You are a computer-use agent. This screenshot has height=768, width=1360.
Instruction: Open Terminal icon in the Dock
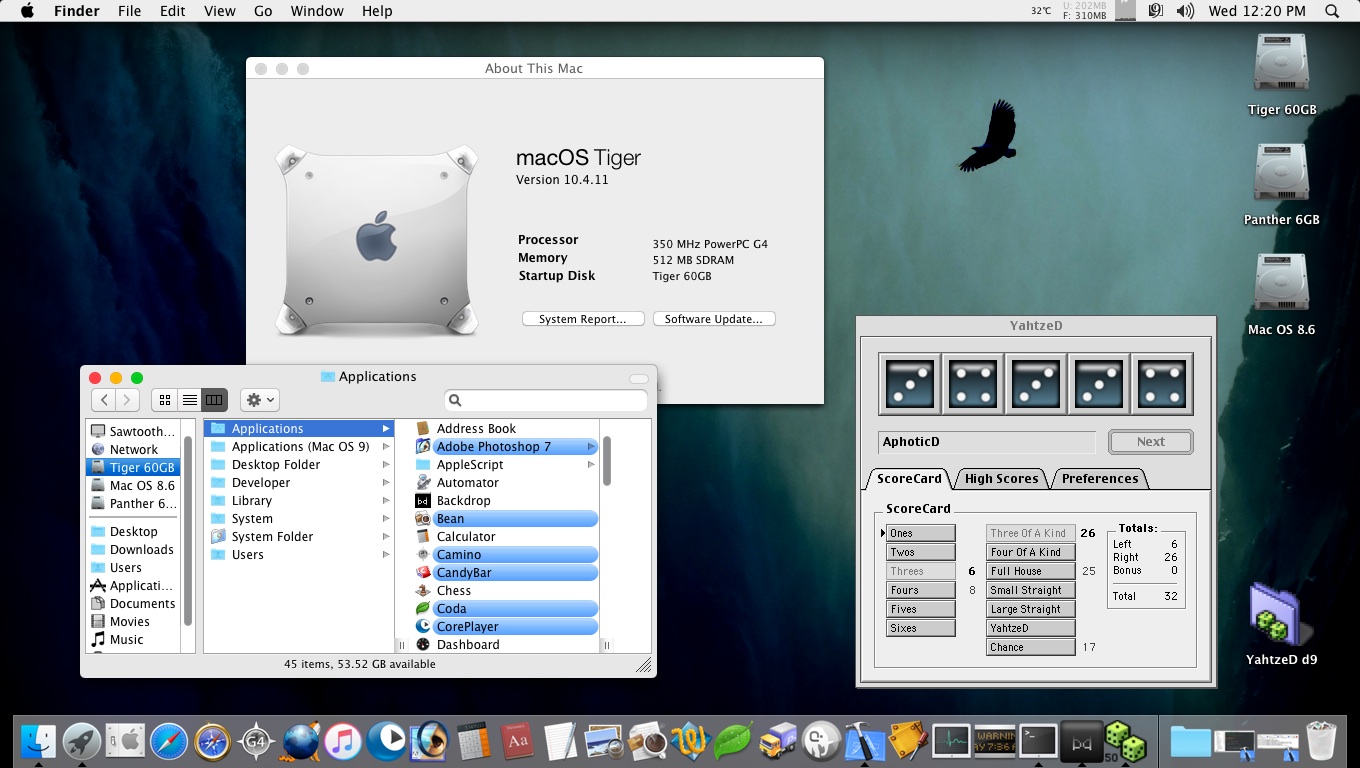tap(1038, 741)
